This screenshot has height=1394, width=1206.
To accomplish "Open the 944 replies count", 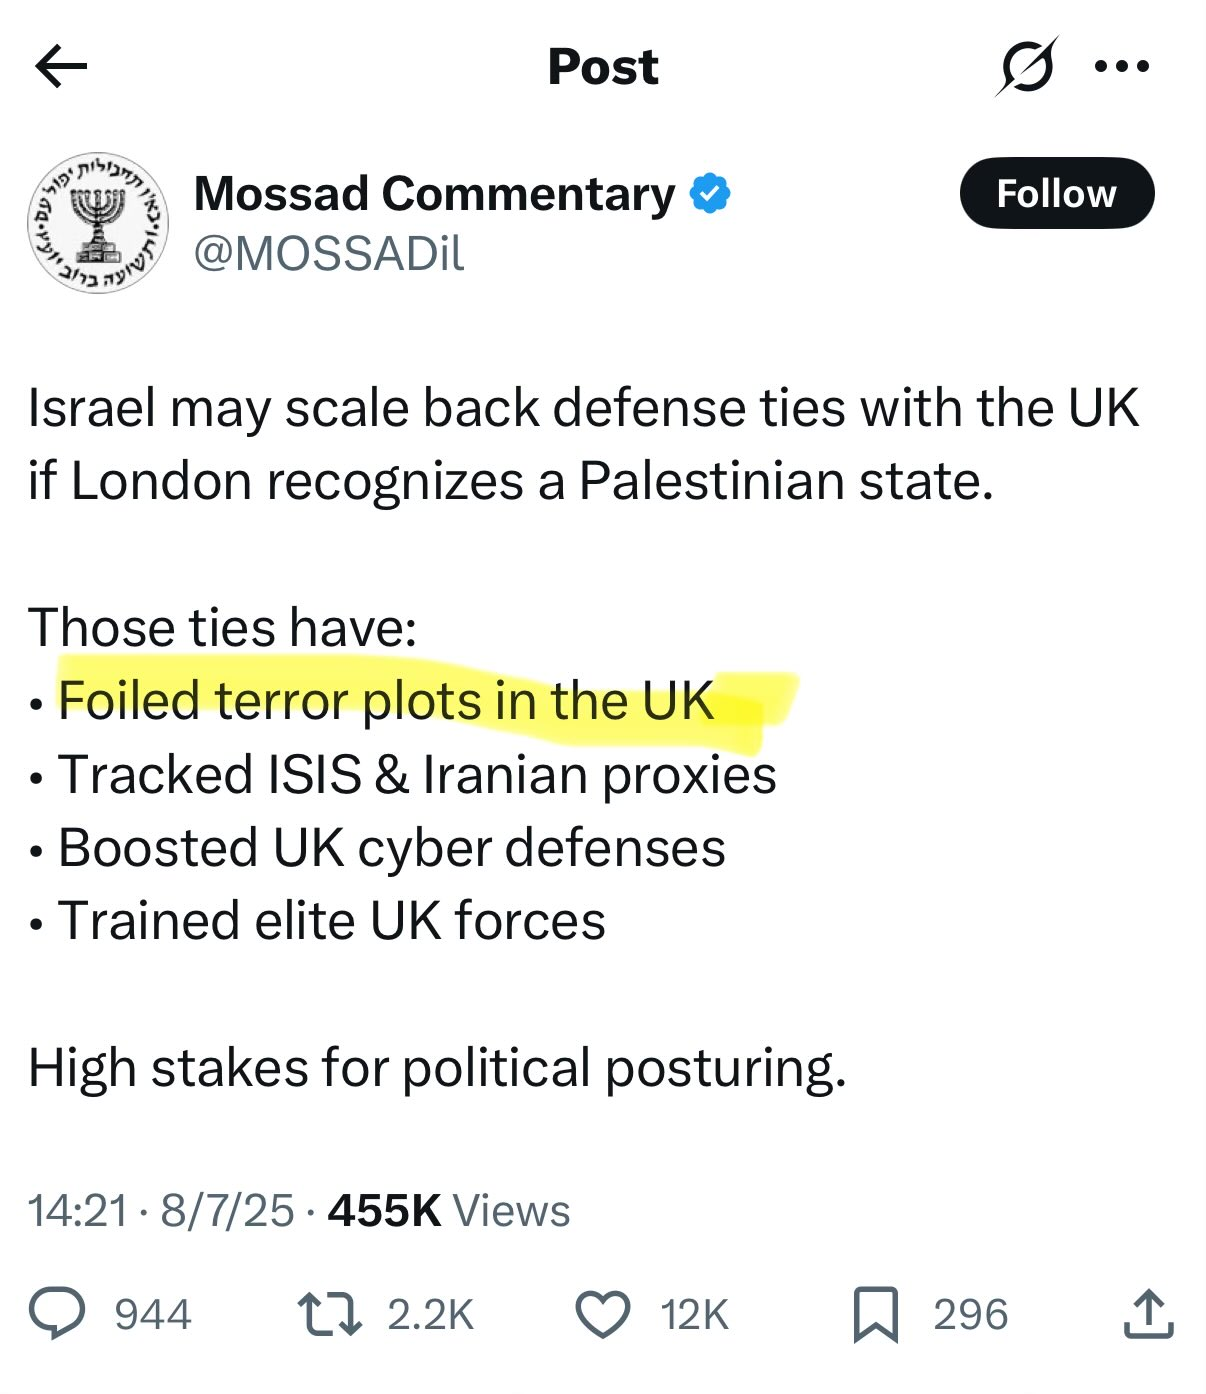I will coord(153,1314).
